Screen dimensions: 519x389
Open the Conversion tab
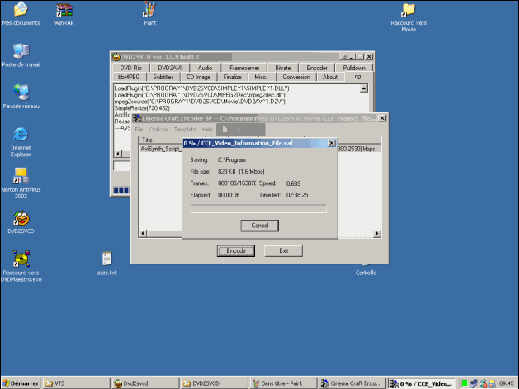click(x=296, y=77)
